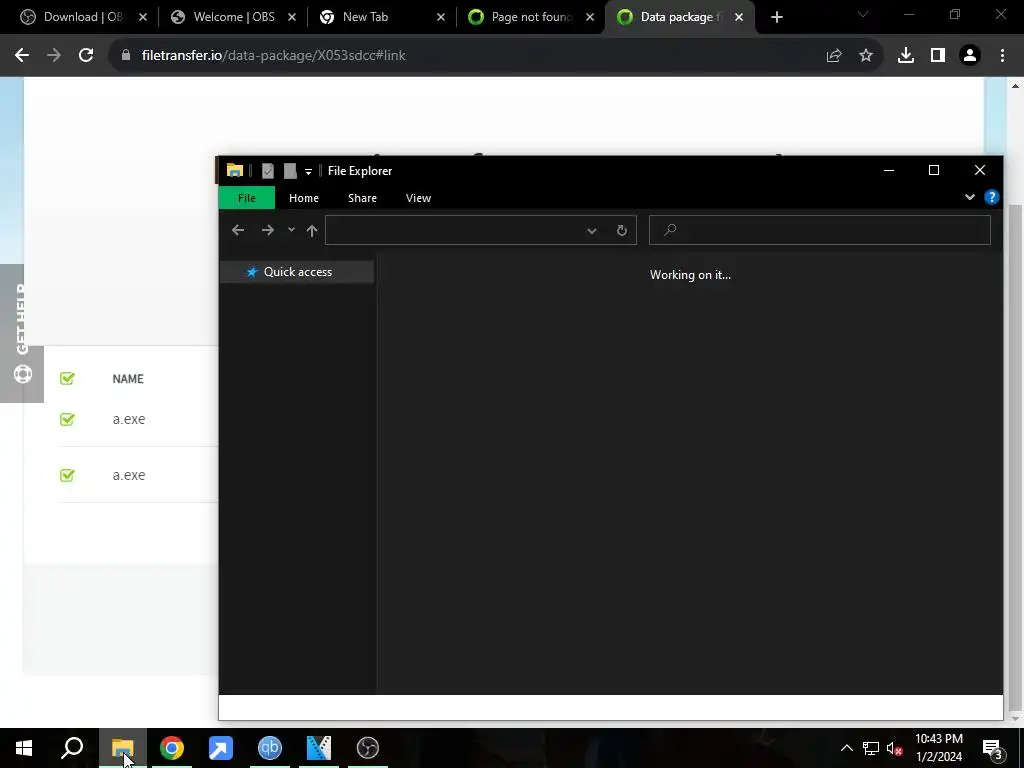This screenshot has width=1024, height=768.
Task: Go up one folder level in File Explorer
Action: coord(312,231)
